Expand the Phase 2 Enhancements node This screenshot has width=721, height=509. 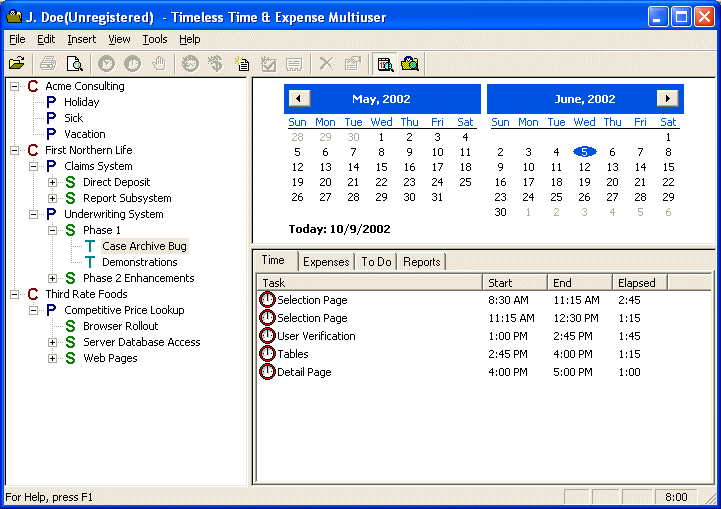(52, 278)
